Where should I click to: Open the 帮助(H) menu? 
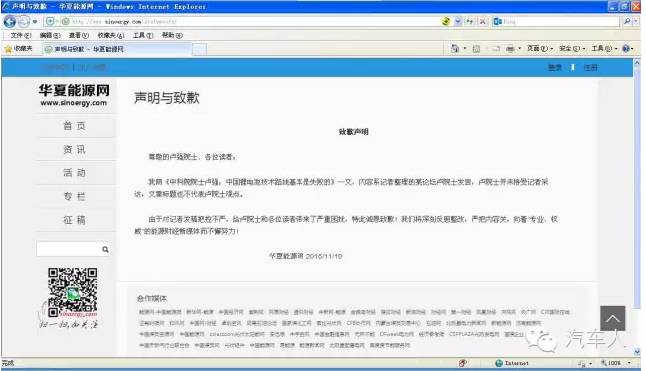point(172,35)
